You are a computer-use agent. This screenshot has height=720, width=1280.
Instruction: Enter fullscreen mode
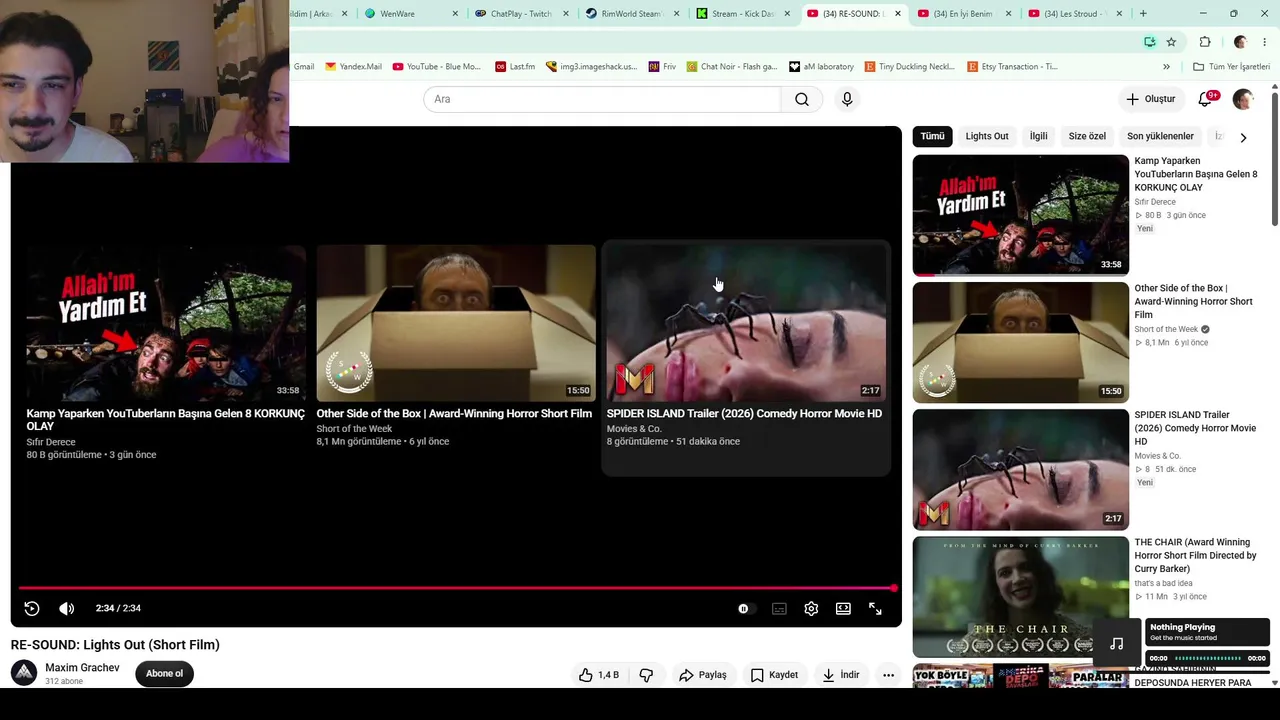875,608
